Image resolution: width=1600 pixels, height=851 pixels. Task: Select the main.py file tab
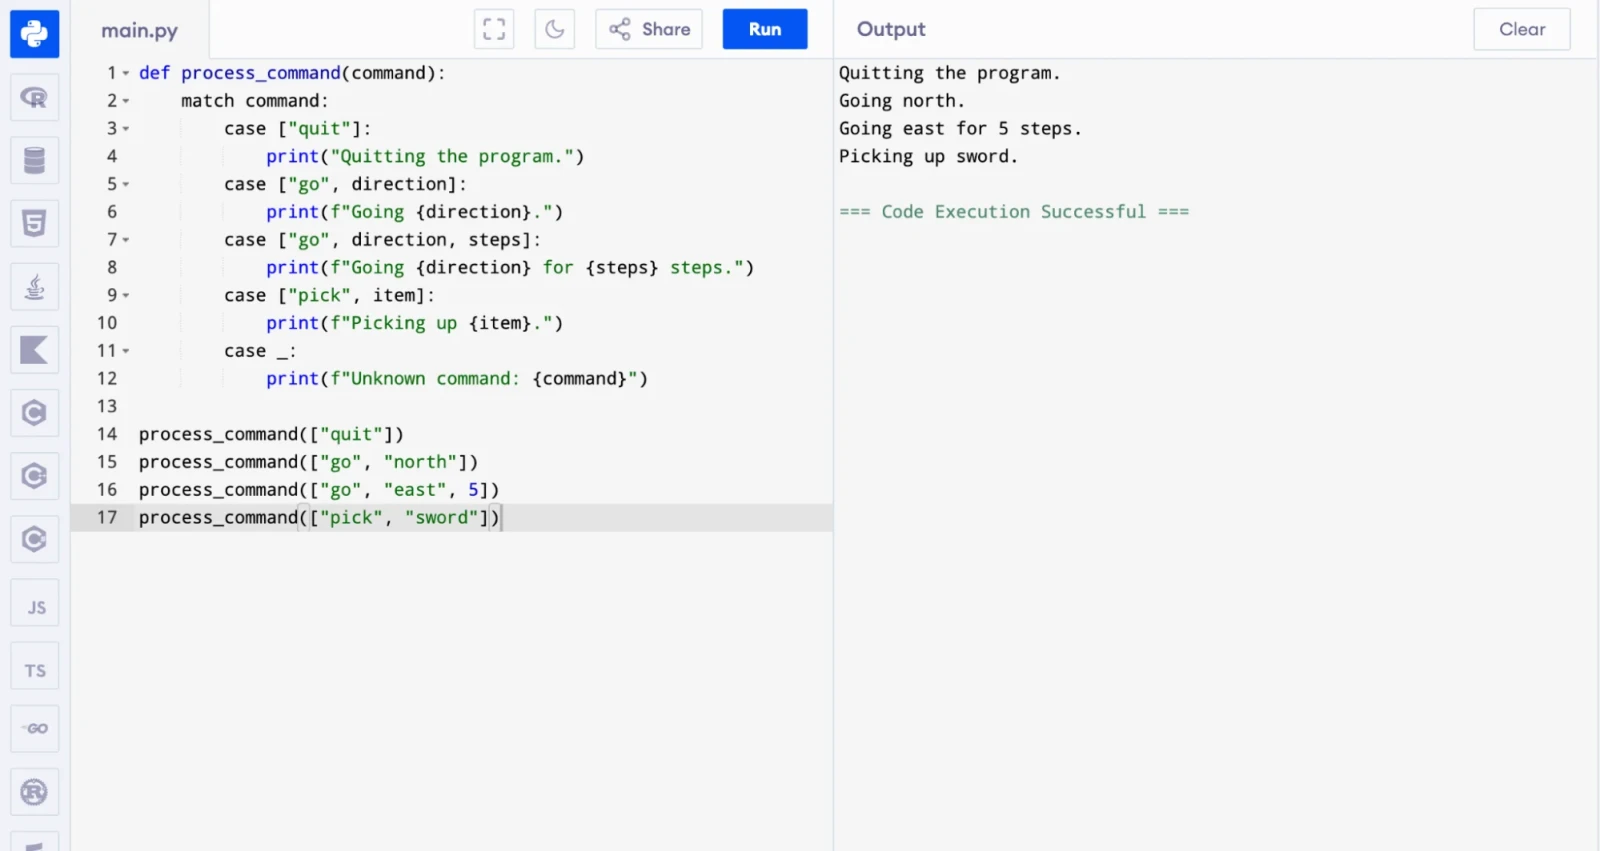coord(140,30)
